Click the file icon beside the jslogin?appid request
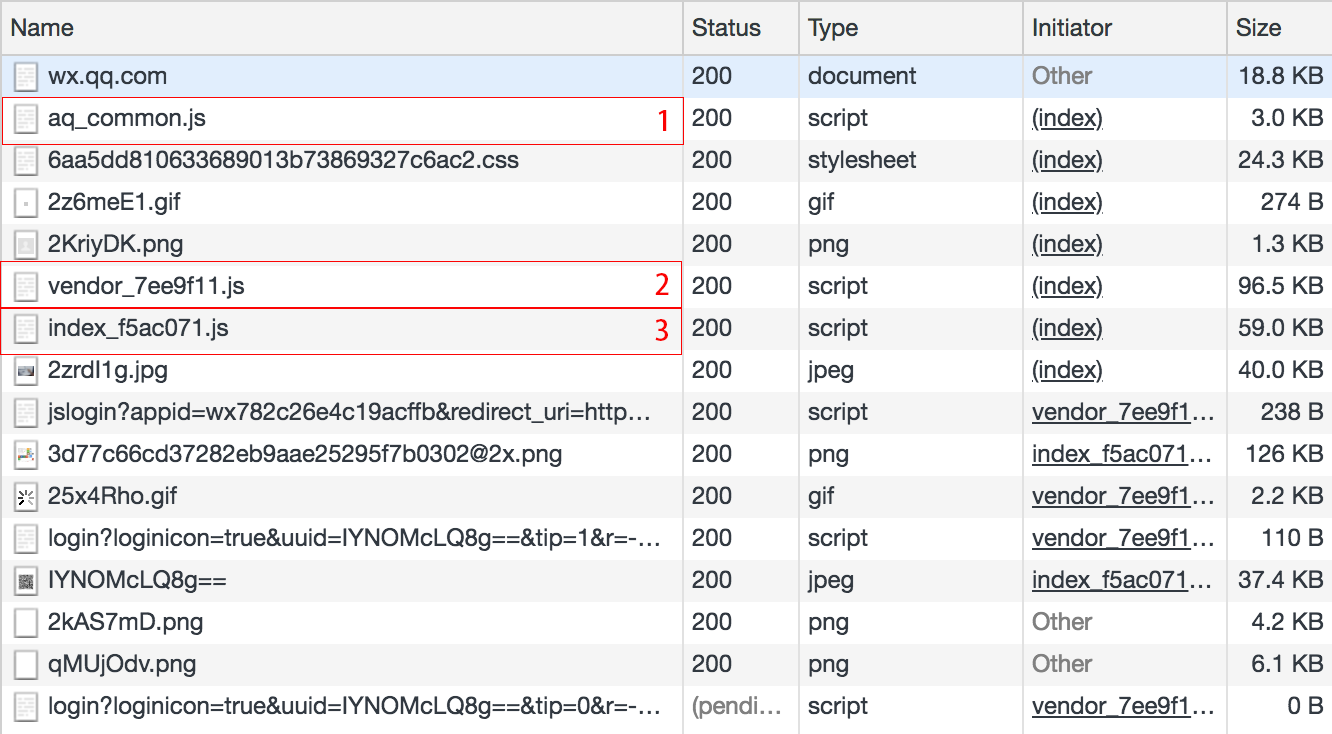This screenshot has height=734, width=1332. (26, 413)
